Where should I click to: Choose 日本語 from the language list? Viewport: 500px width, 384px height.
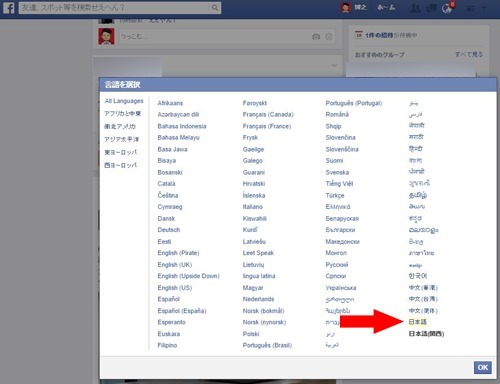tap(418, 322)
